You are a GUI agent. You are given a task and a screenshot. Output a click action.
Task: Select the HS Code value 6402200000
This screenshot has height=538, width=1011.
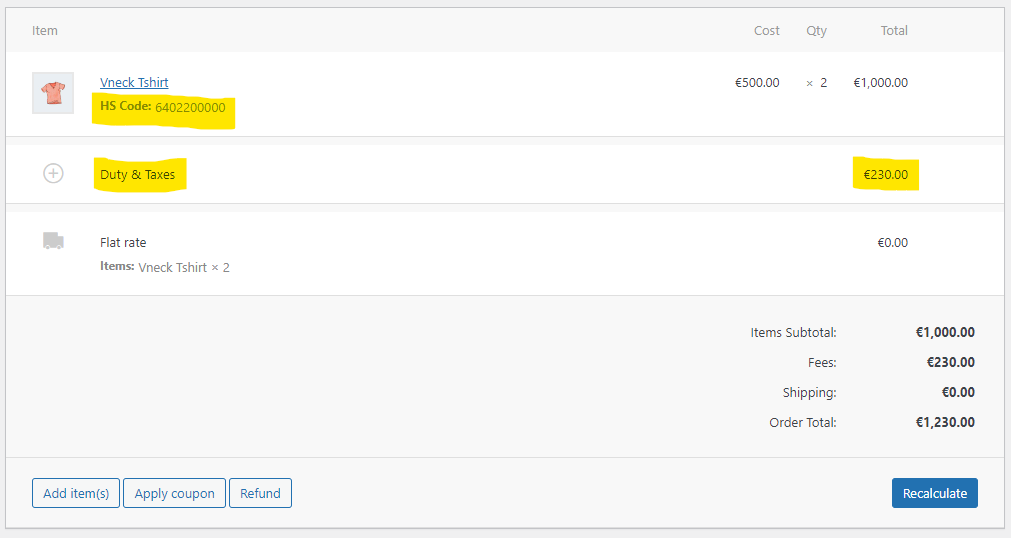190,108
